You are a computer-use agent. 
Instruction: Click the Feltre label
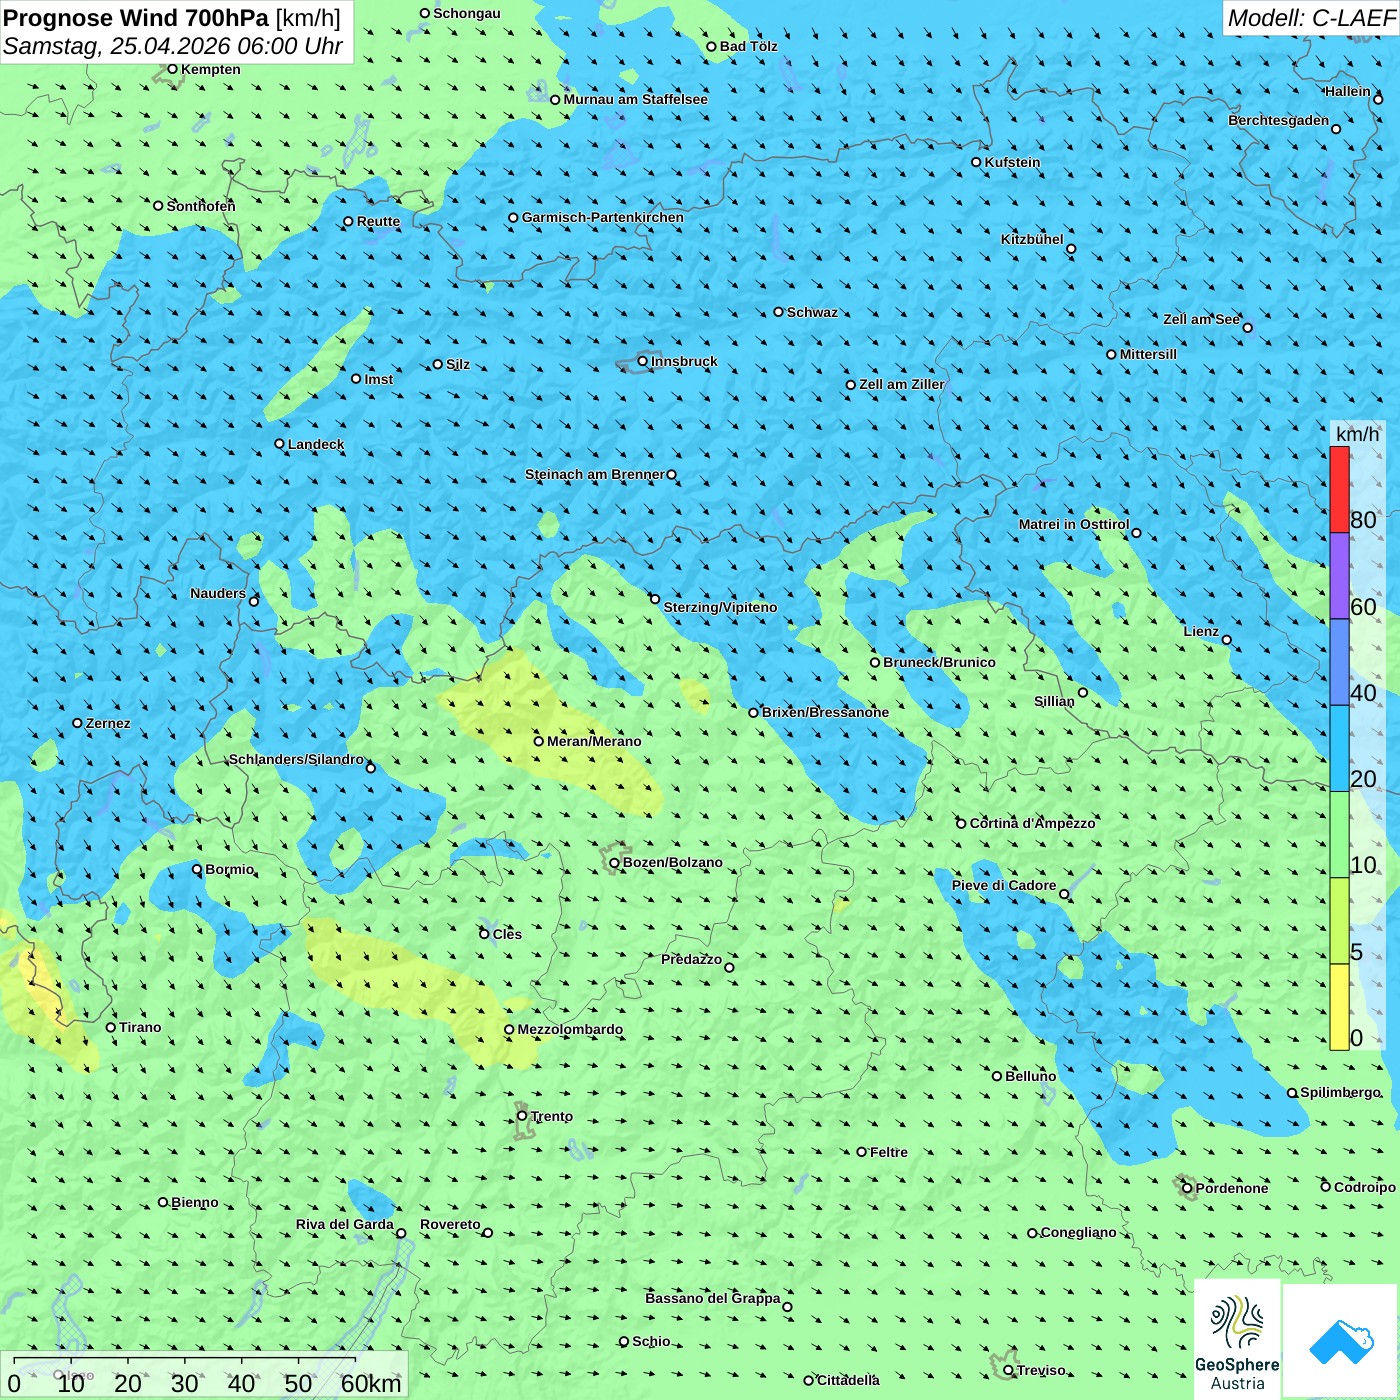click(888, 1152)
